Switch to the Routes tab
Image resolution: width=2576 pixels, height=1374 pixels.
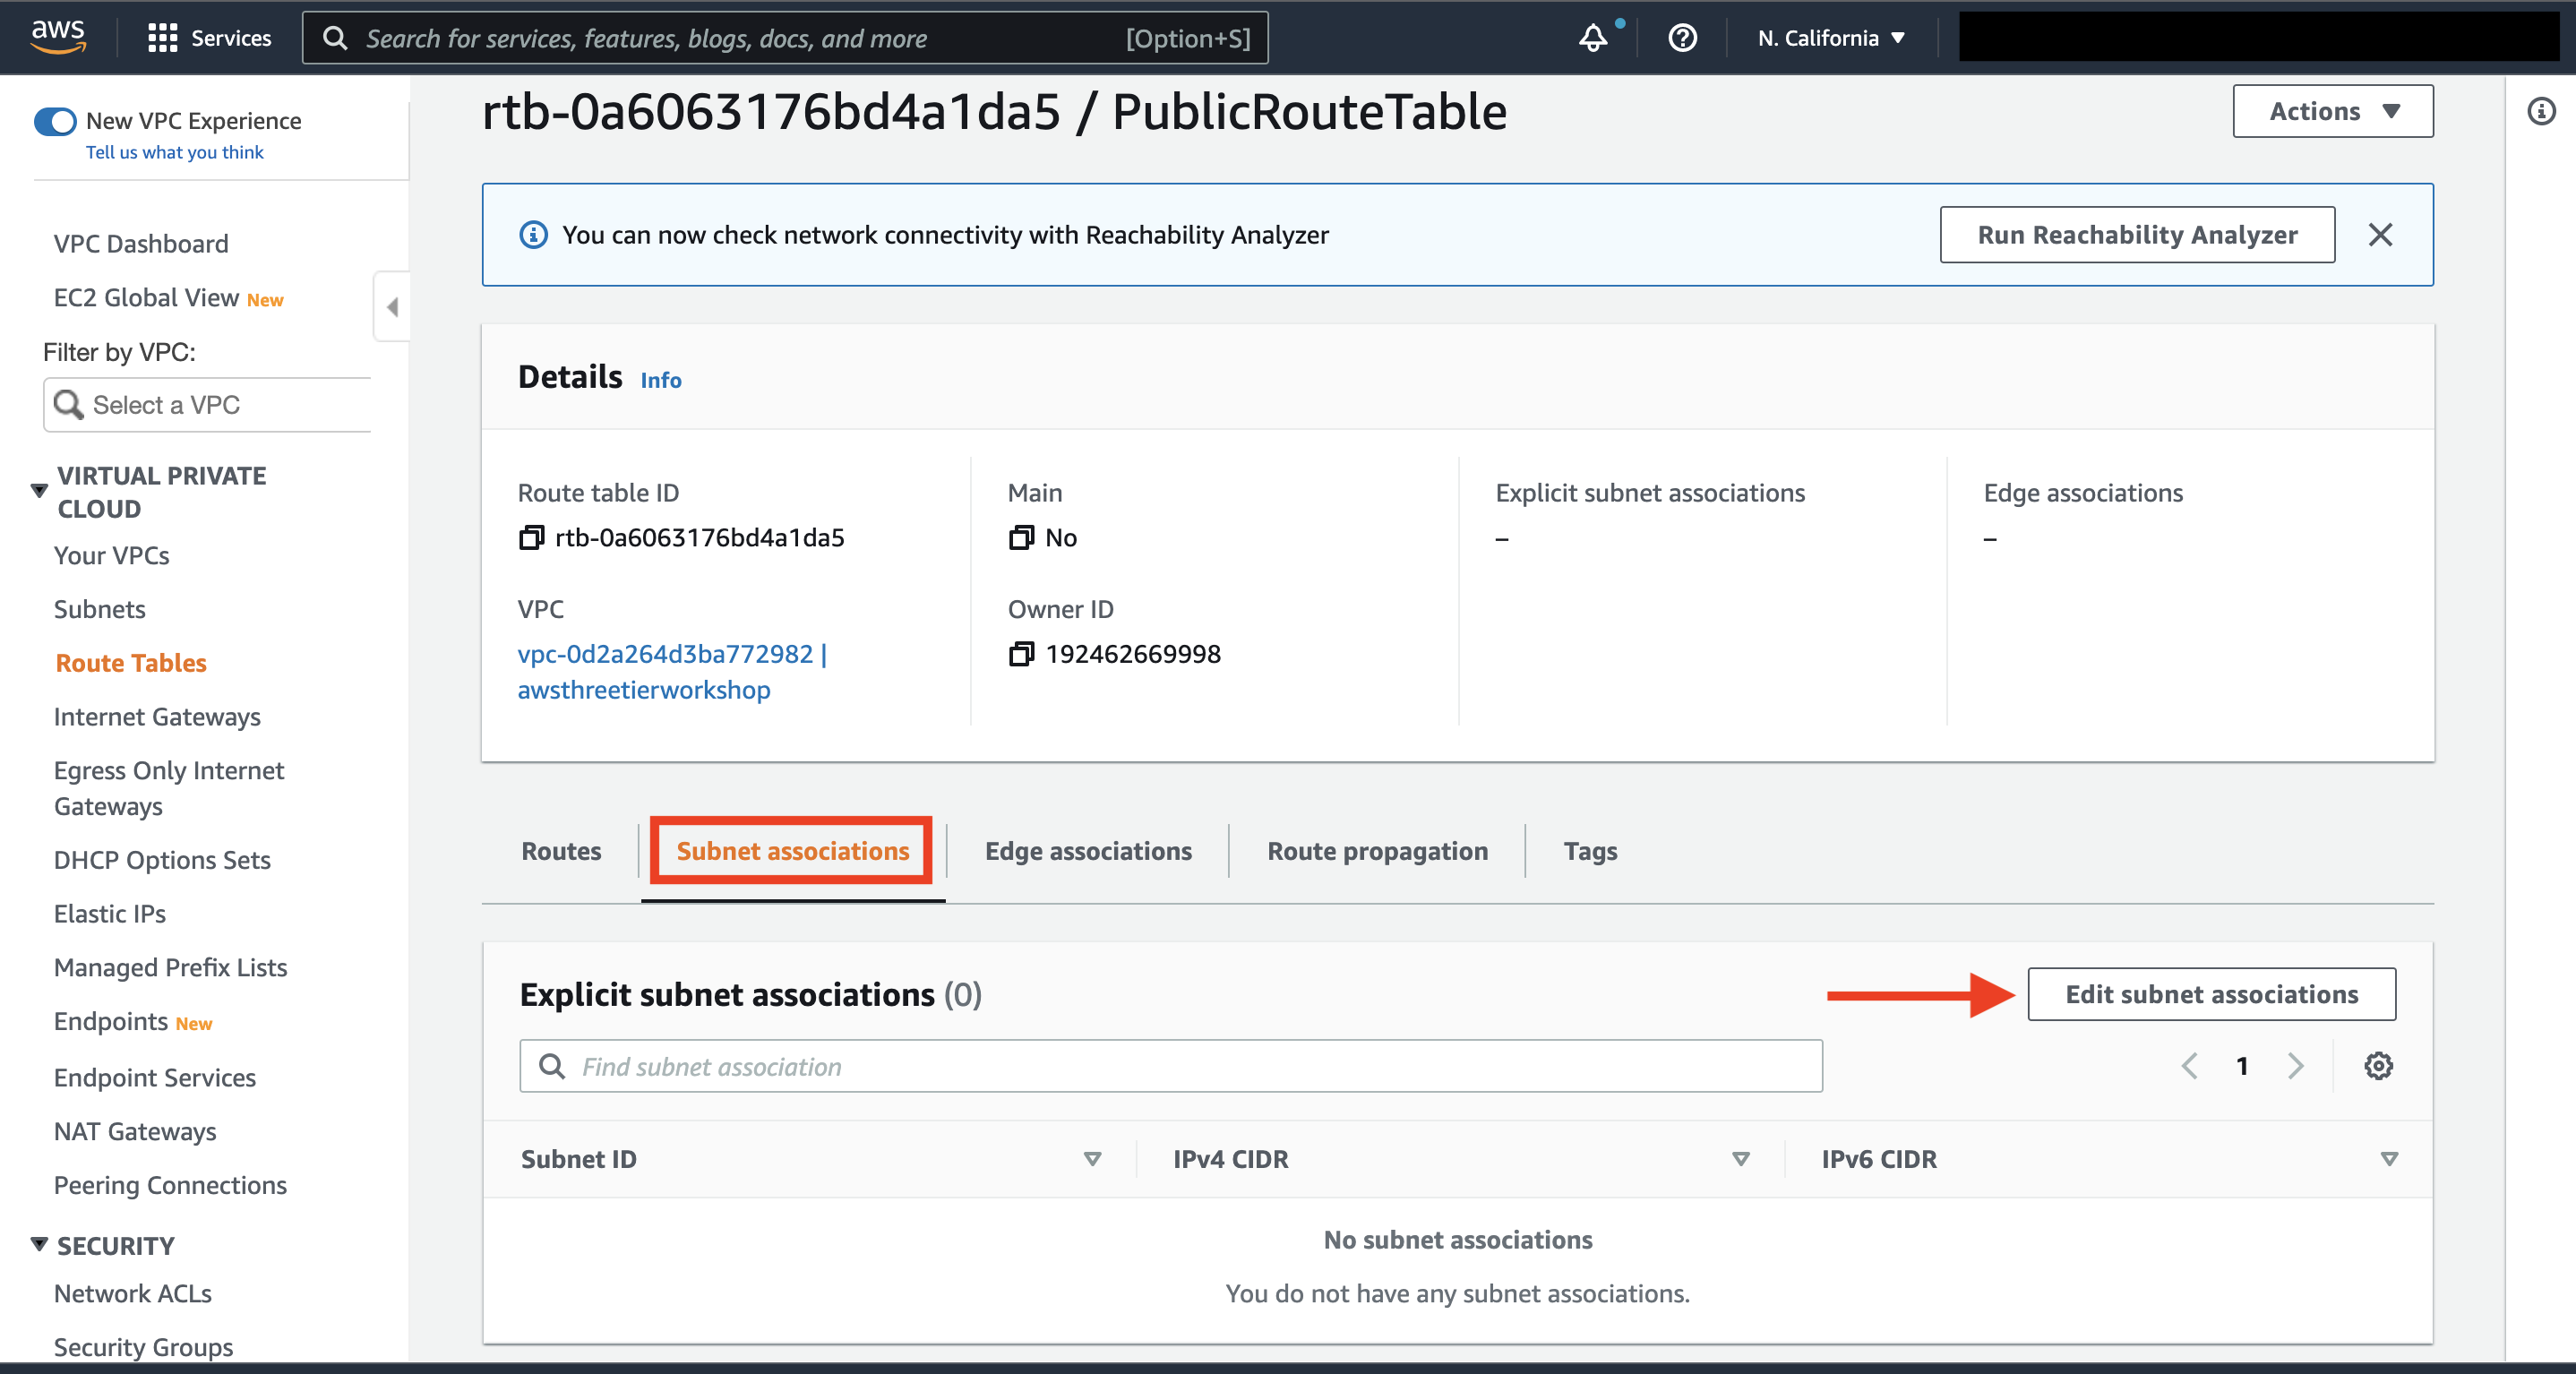point(561,851)
